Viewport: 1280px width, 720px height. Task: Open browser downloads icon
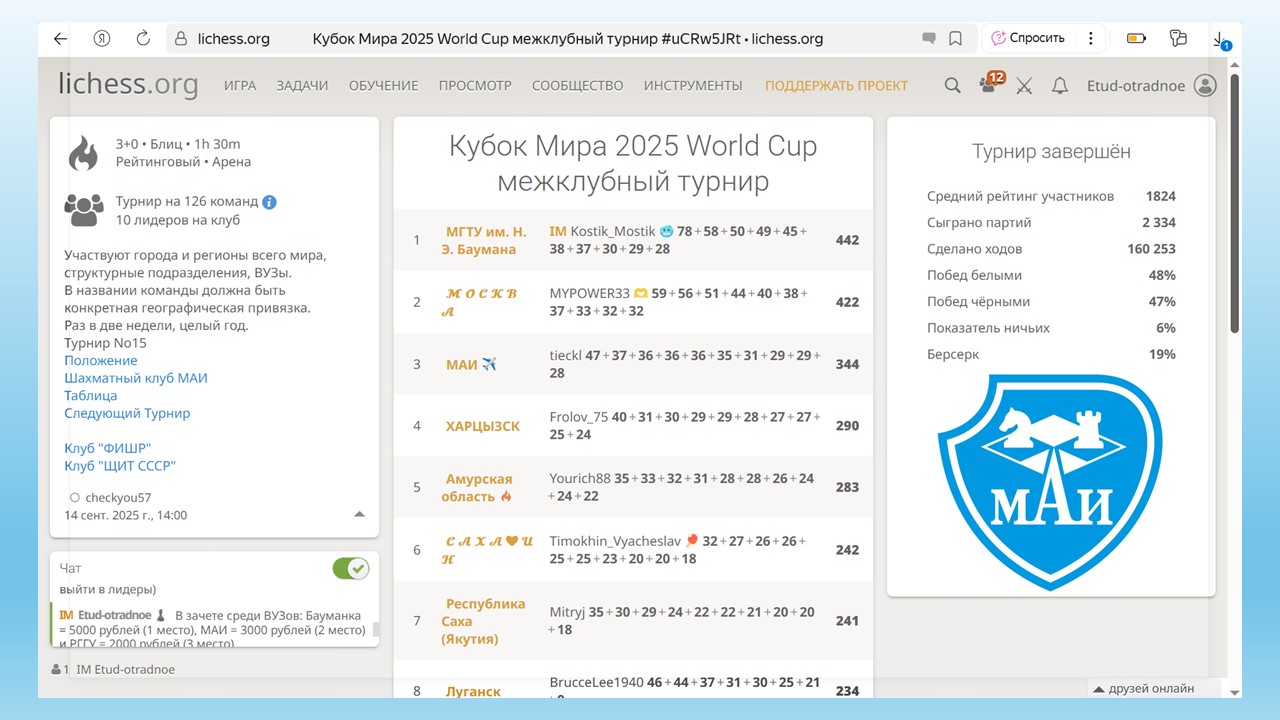click(1220, 40)
